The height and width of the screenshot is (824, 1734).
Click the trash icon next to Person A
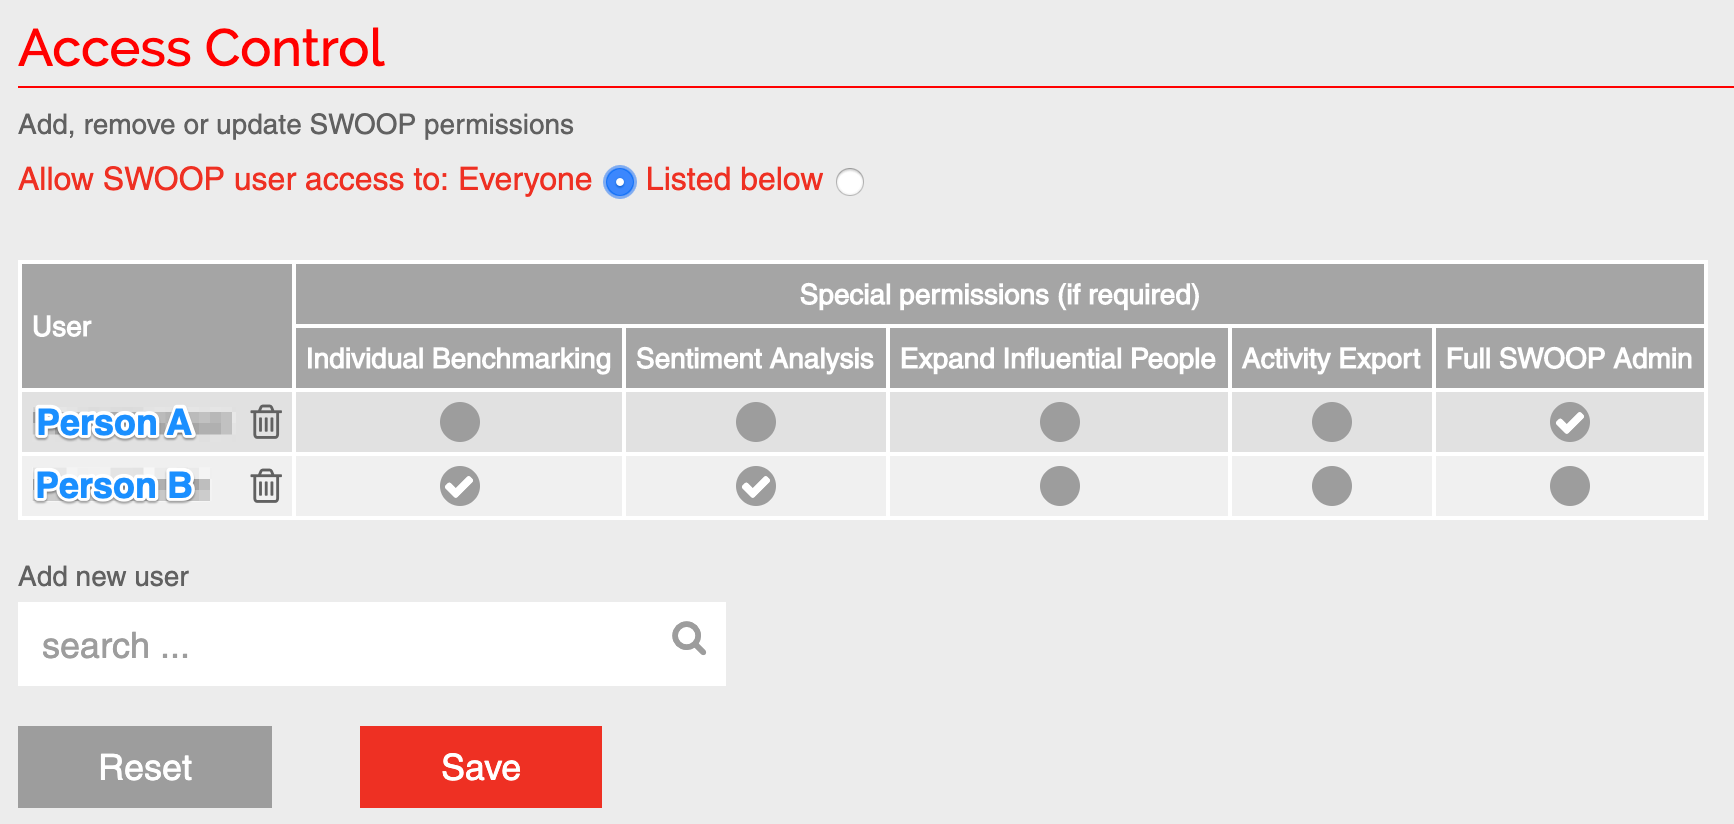point(266,422)
